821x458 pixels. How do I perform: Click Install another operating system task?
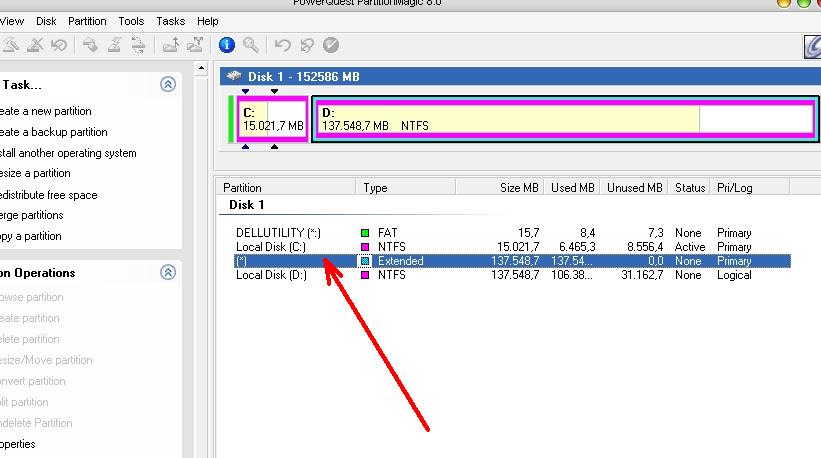coord(68,153)
